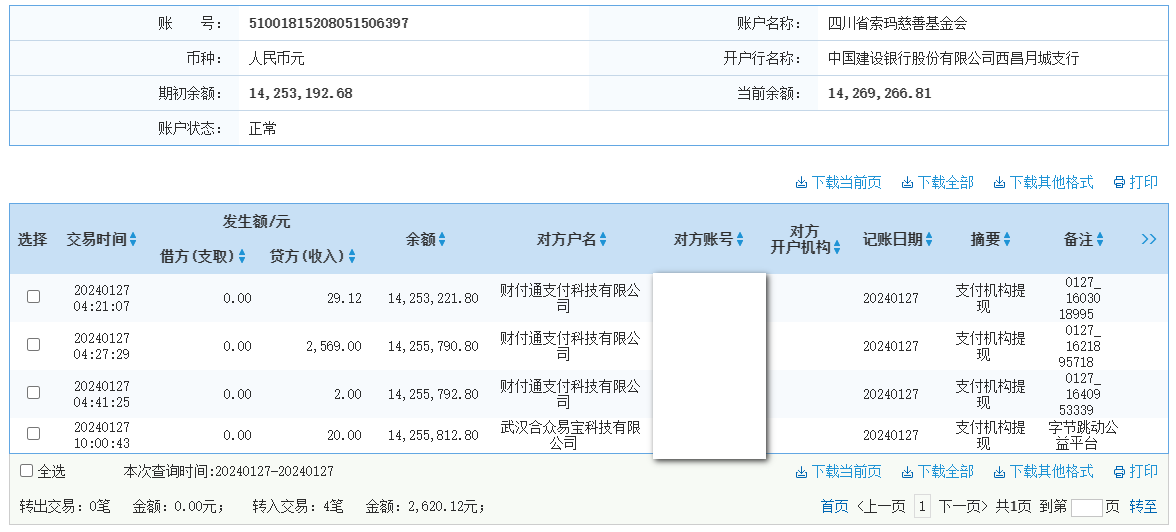Select the checkbox for the 04:27:29 transaction
This screenshot has height=532, width=1176.
[x=34, y=344]
